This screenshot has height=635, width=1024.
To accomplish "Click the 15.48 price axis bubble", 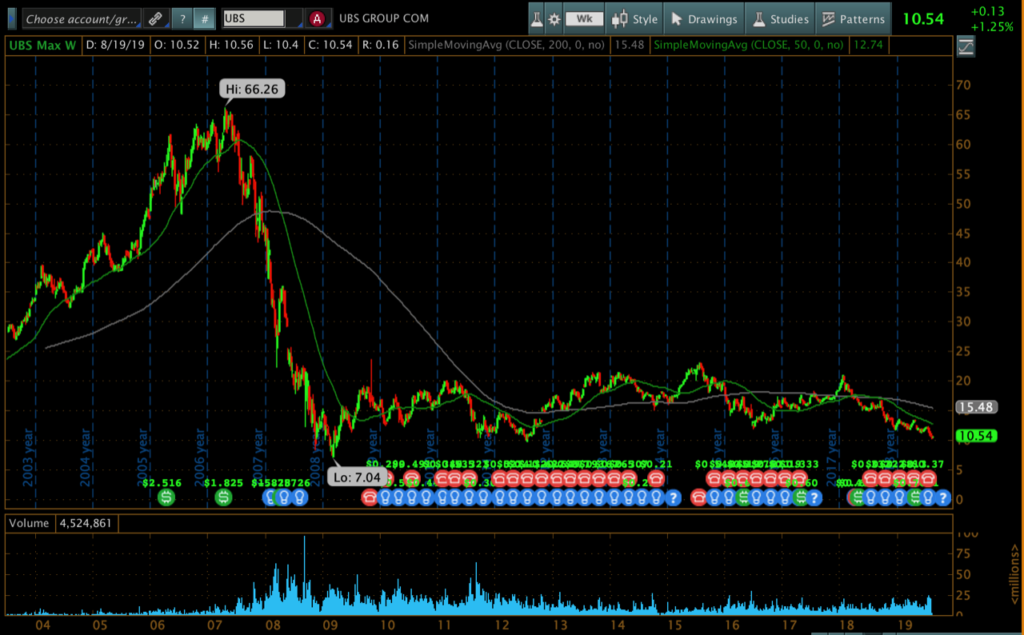I will point(976,407).
